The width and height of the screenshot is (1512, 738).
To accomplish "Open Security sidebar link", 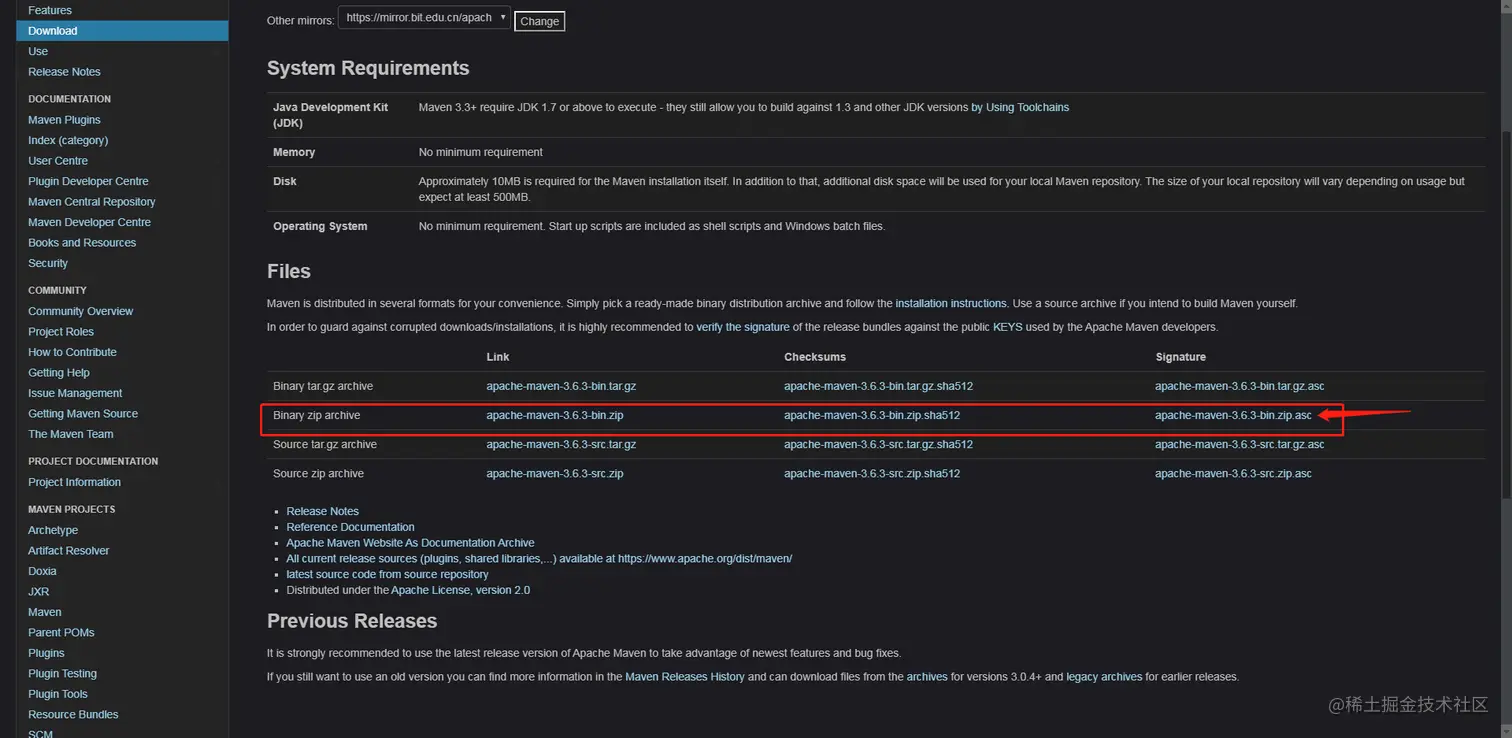I will [x=48, y=263].
